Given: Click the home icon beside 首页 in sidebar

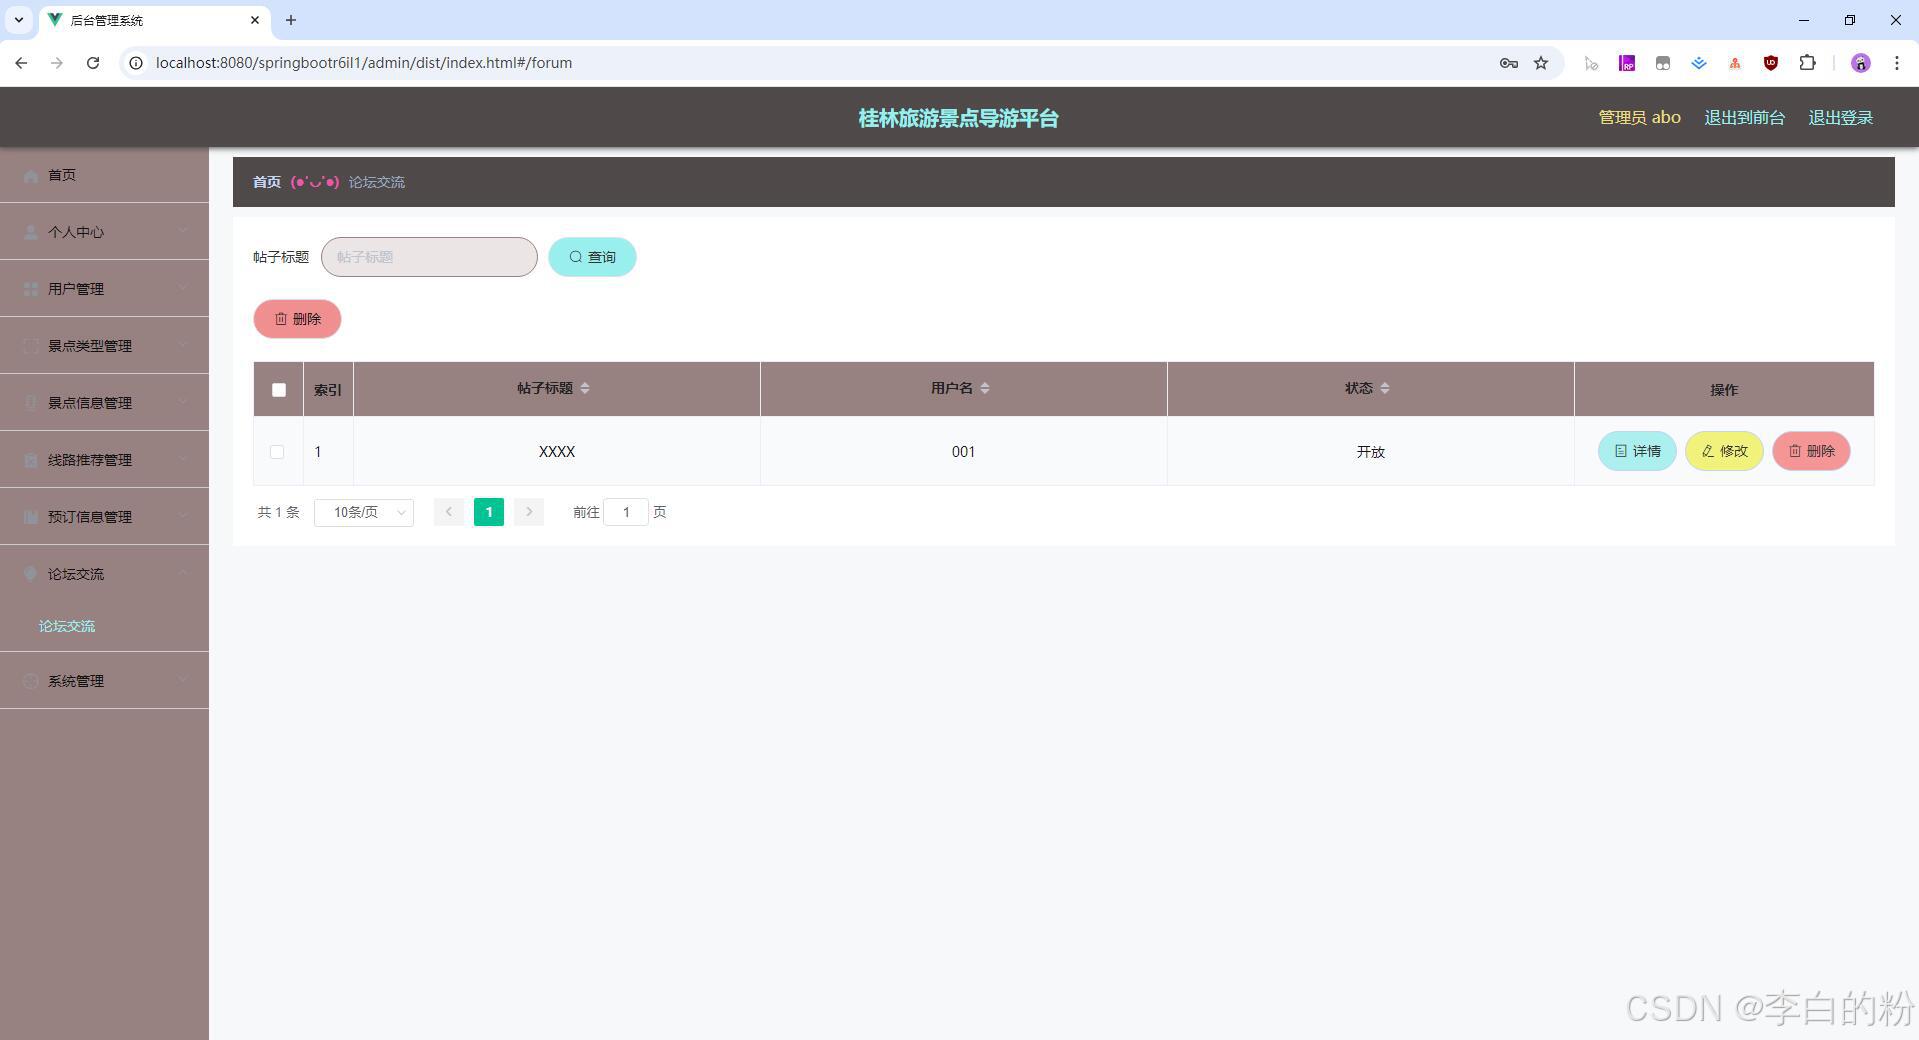Looking at the screenshot, I should 31,175.
